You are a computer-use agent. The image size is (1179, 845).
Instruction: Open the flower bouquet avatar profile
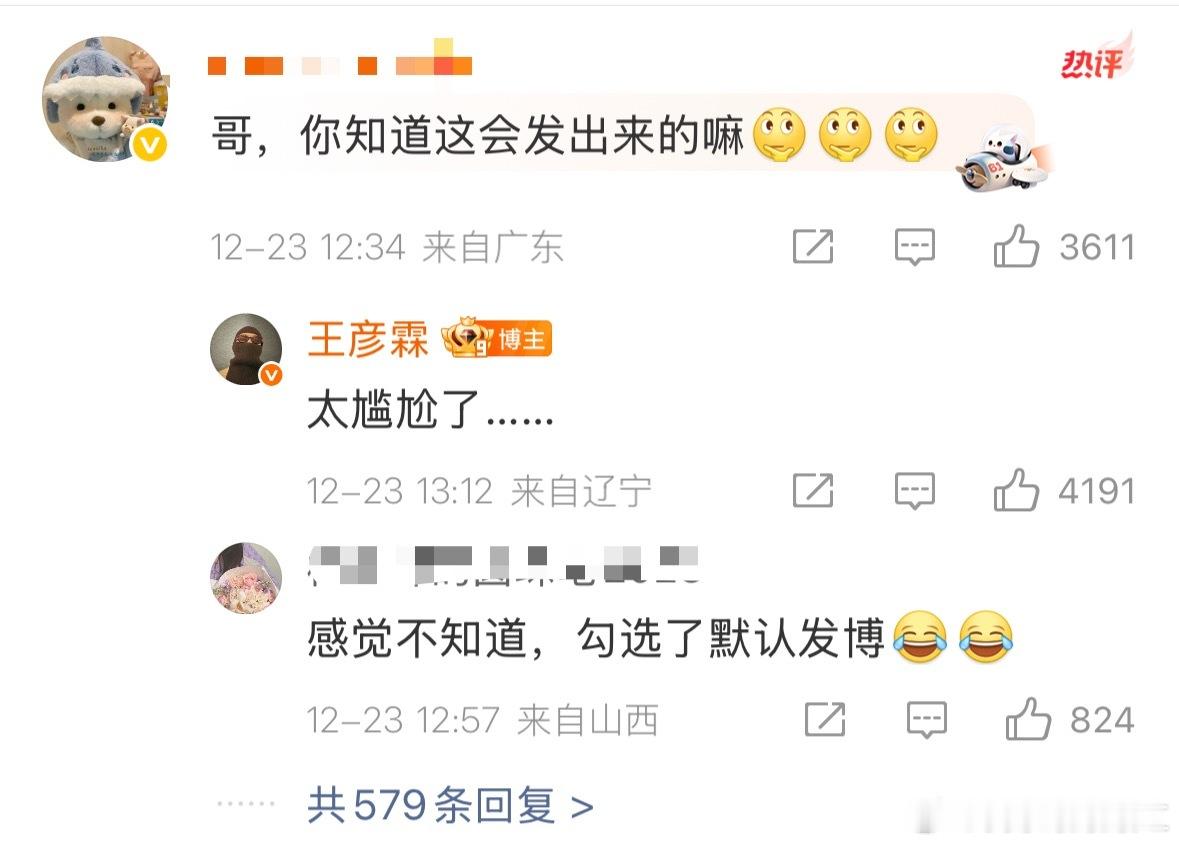click(246, 578)
